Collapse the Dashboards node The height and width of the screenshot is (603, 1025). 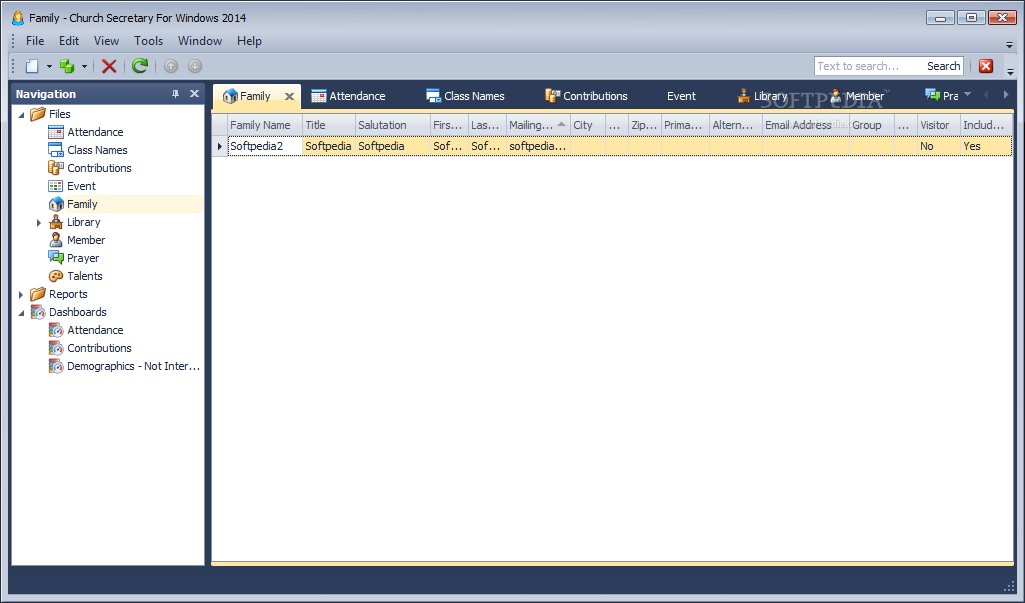click(x=21, y=313)
